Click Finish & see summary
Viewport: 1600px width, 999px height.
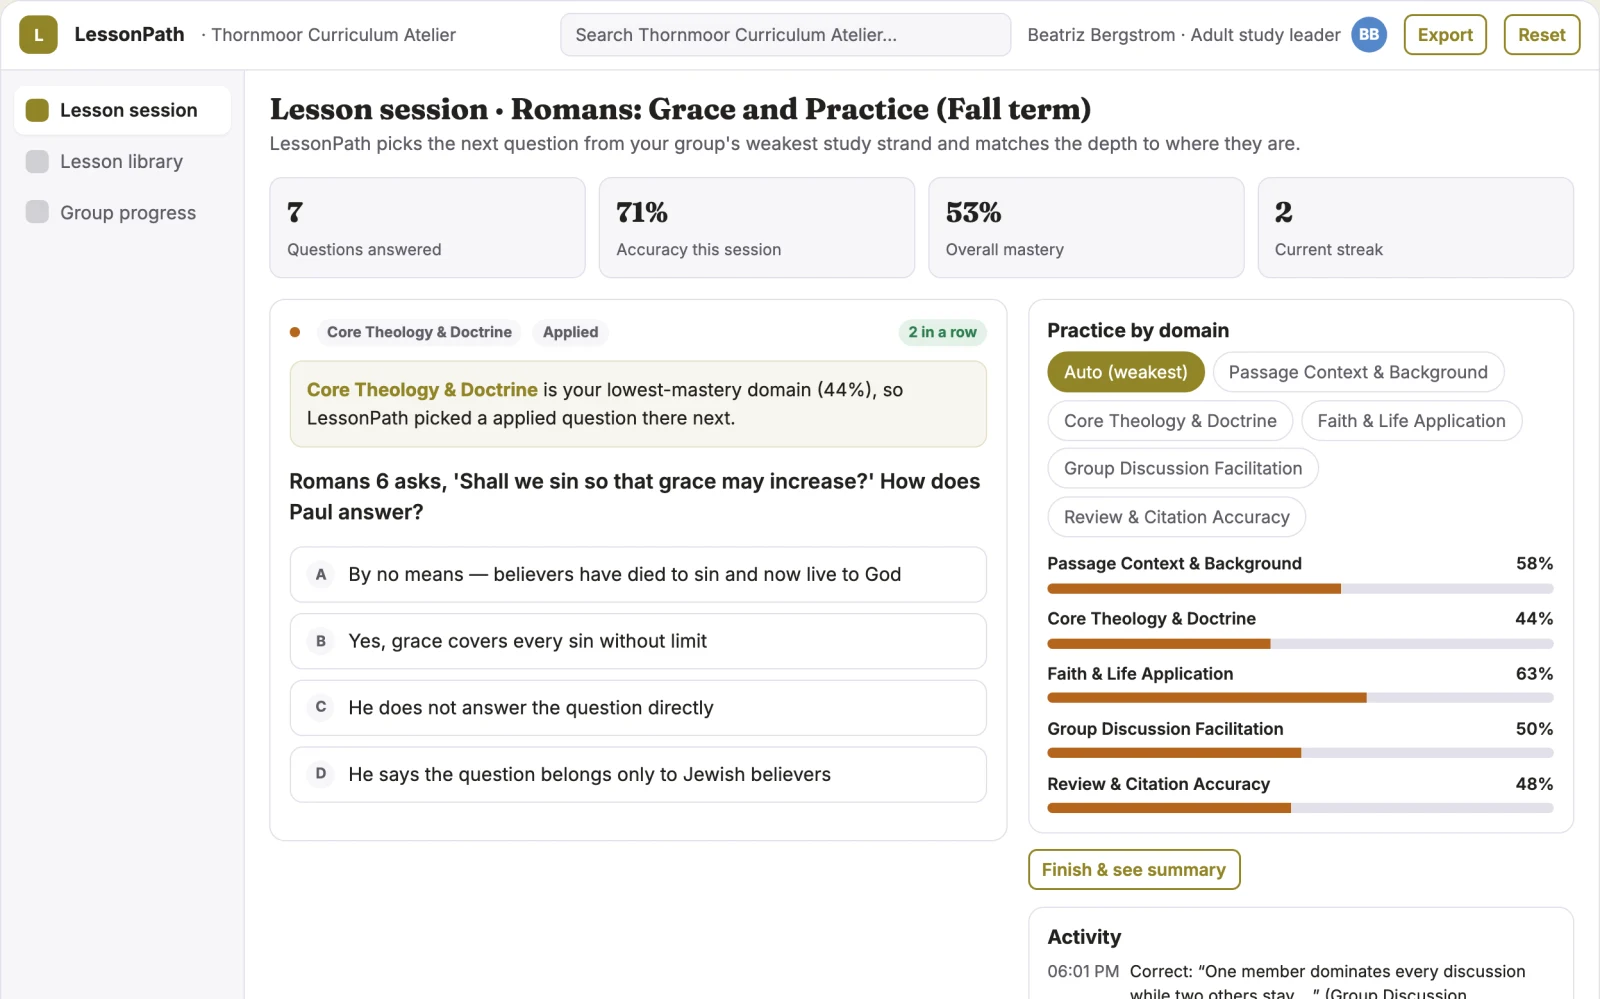point(1134,869)
